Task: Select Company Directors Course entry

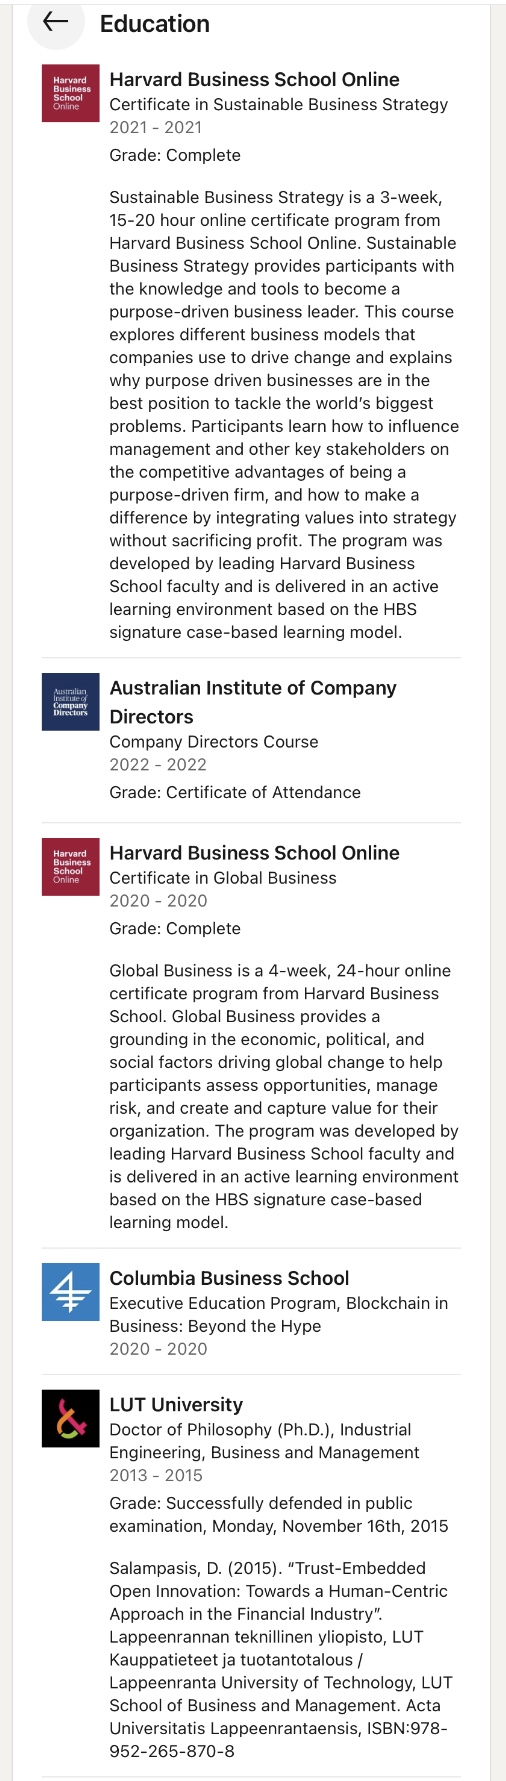Action: point(214,742)
